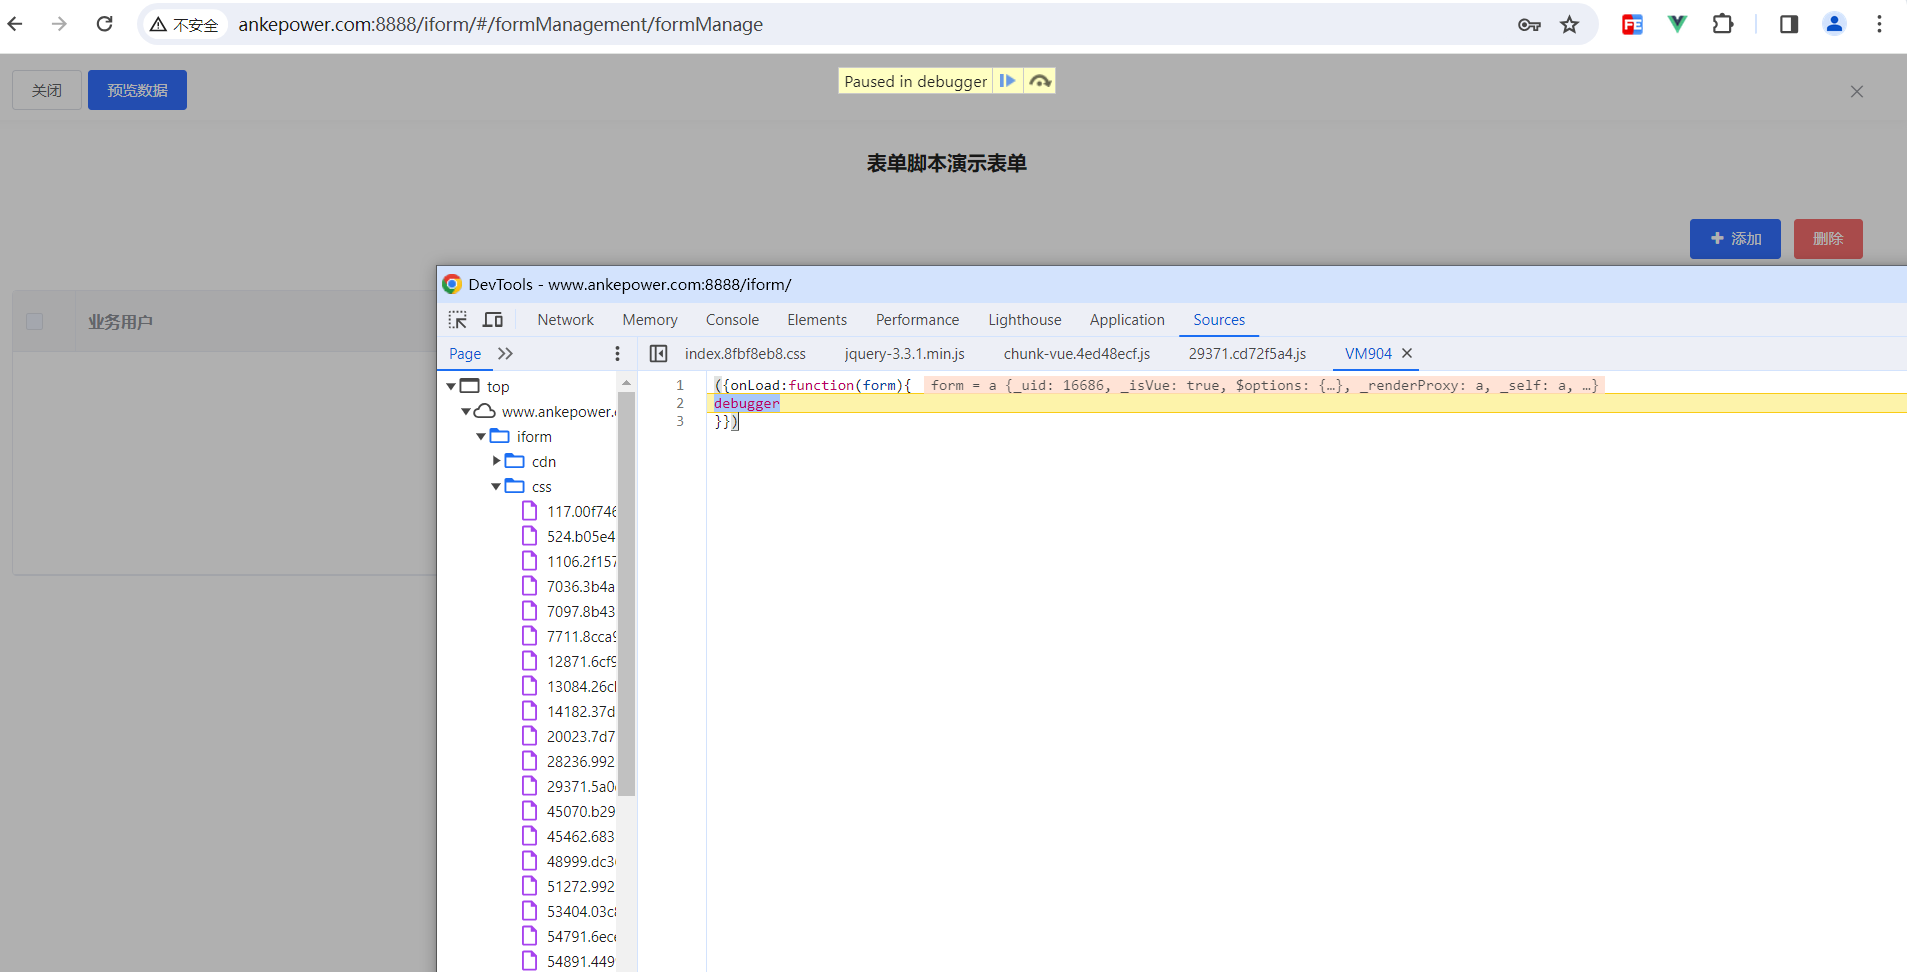Check the table header select-all checkbox

click(35, 322)
